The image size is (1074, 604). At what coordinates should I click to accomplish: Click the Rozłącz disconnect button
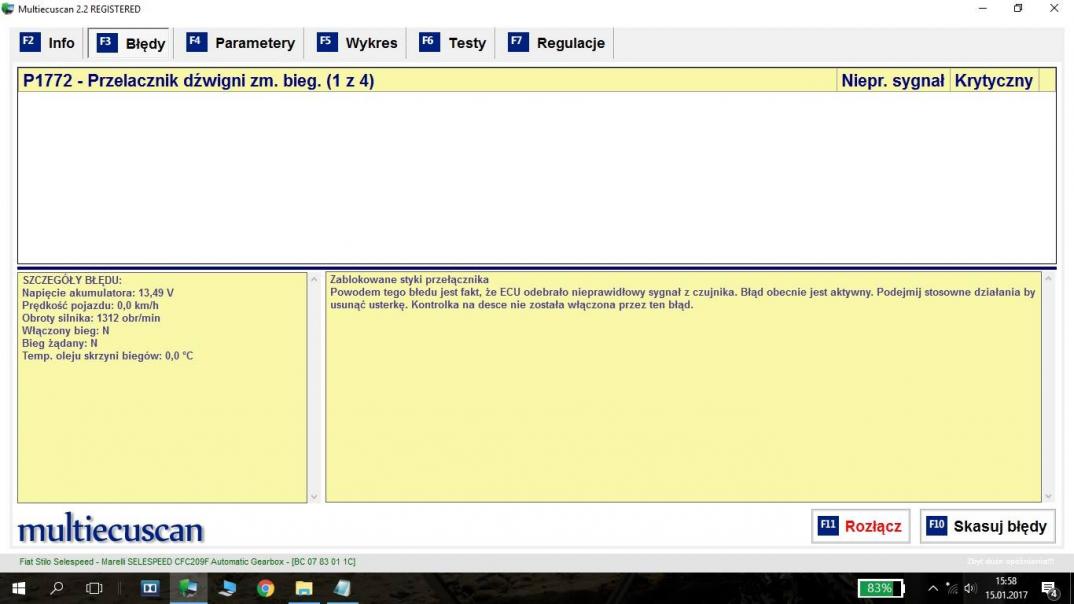860,526
